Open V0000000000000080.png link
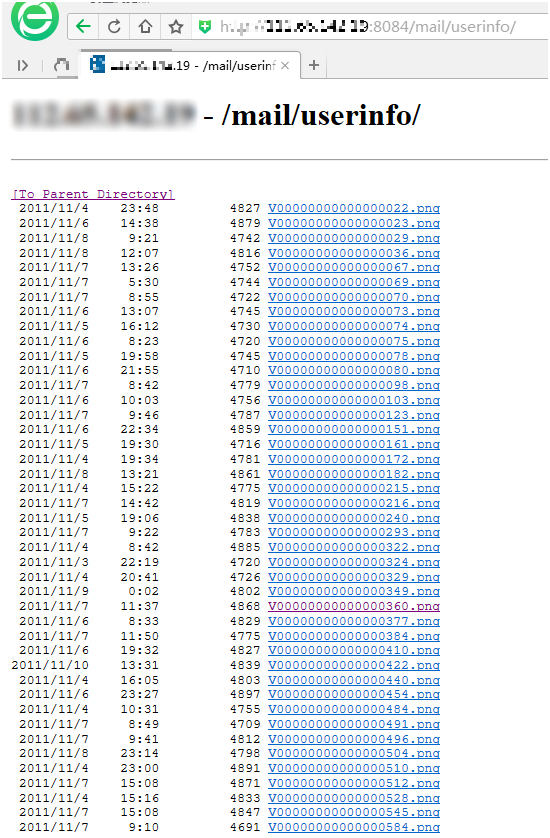The image size is (550, 838). (354, 370)
